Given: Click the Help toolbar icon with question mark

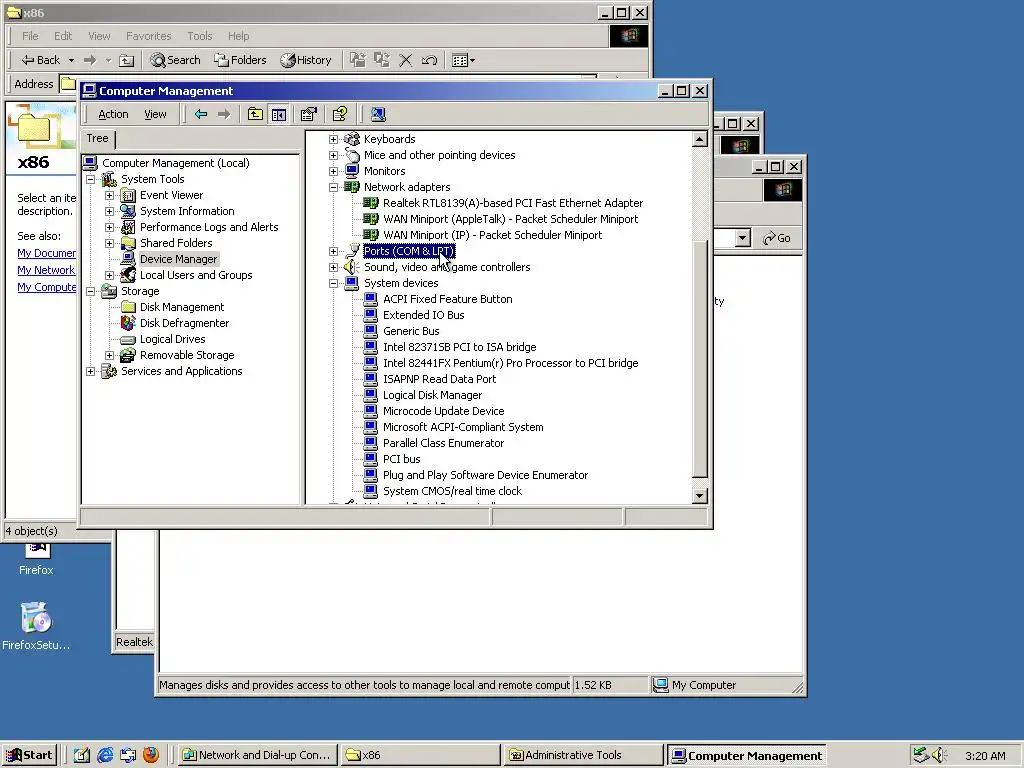Looking at the screenshot, I should [340, 114].
